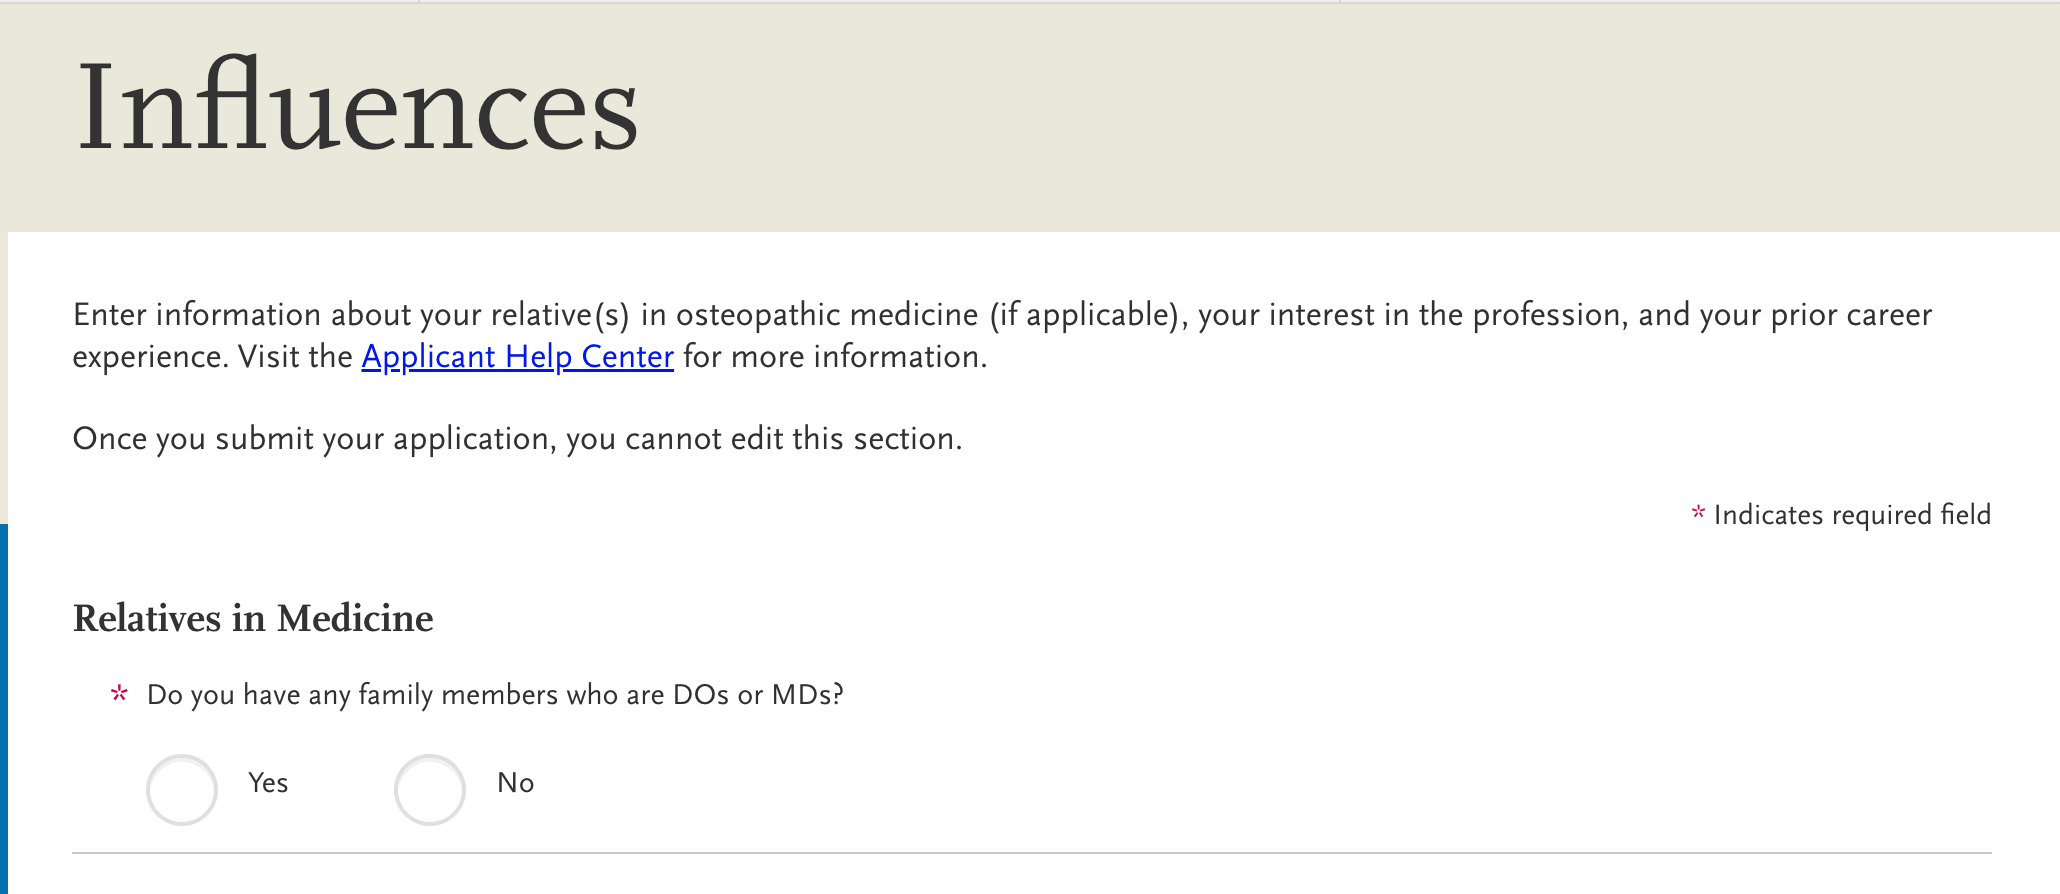The height and width of the screenshot is (894, 2060).
Task: Click the Applicant Help Center hyperlink
Action: pyautogui.click(x=517, y=357)
